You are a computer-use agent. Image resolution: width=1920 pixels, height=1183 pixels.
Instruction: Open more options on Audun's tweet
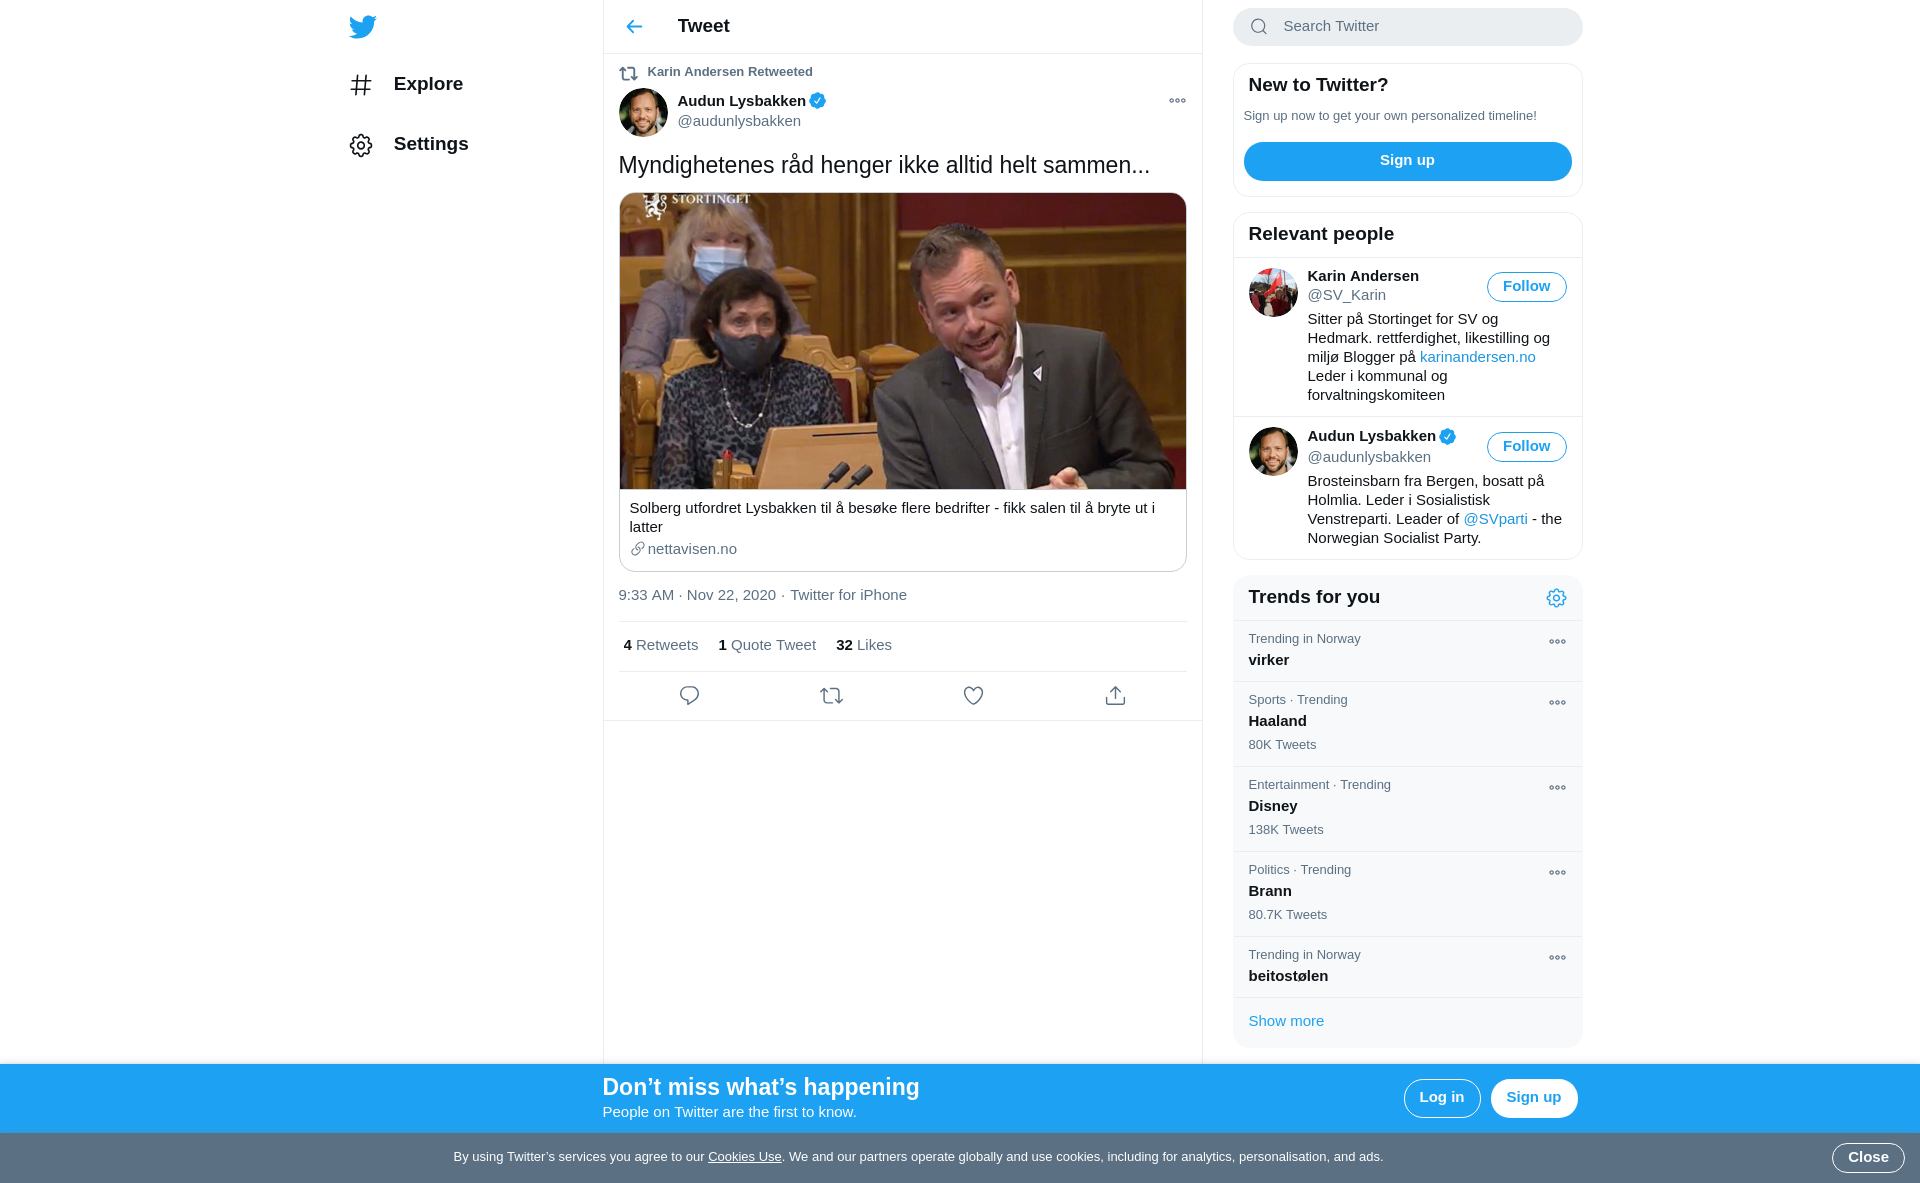coord(1177,101)
